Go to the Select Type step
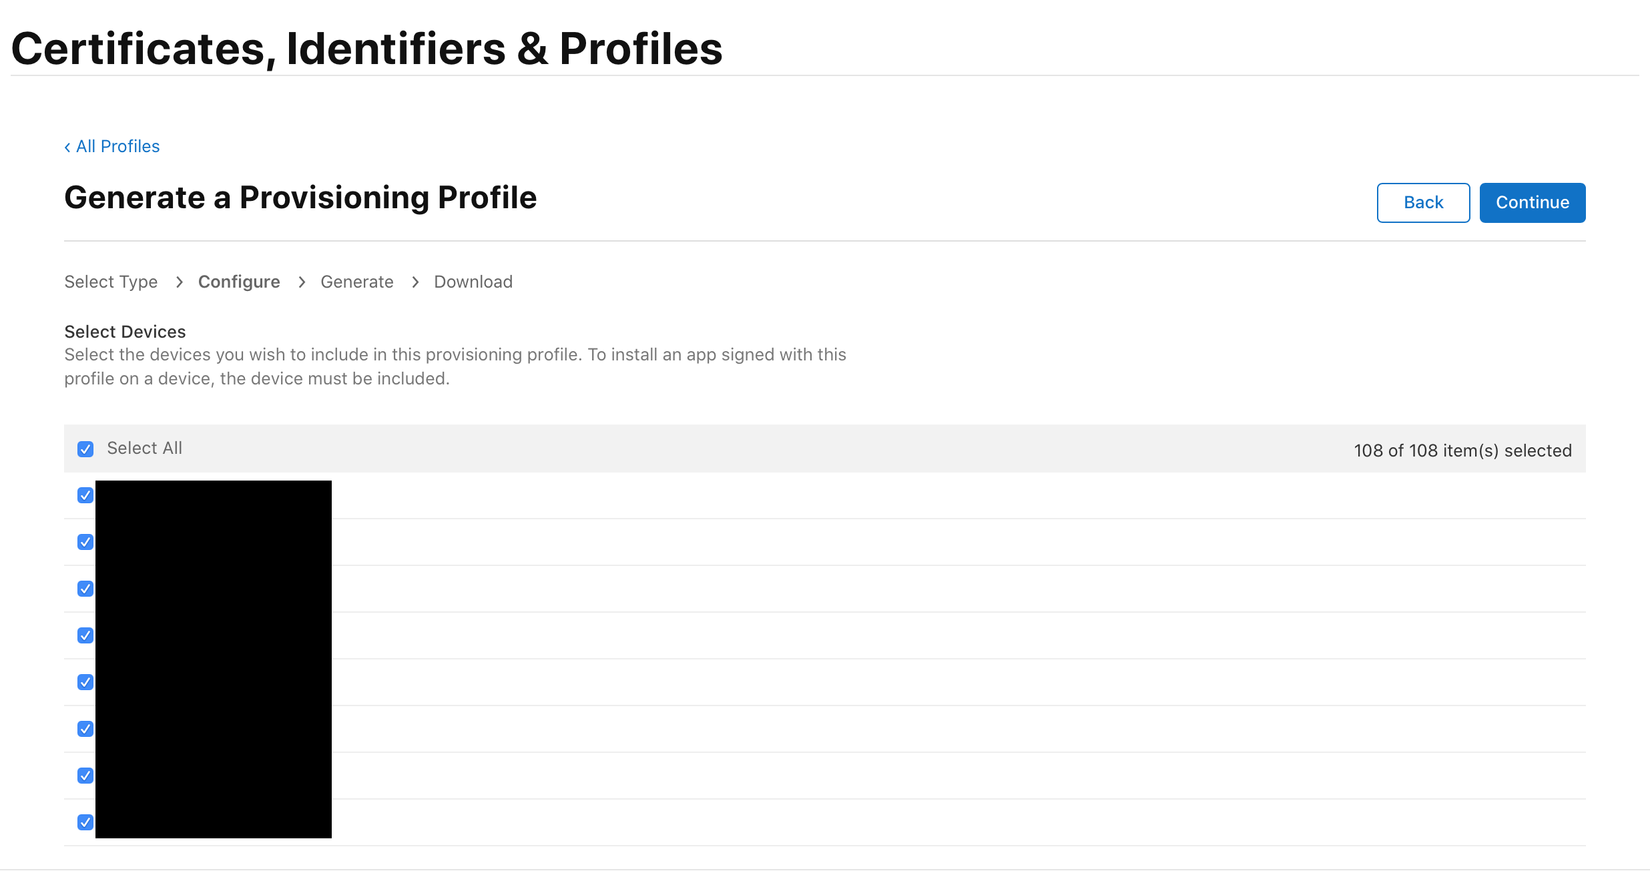Viewport: 1650px width, 873px height. pos(111,282)
